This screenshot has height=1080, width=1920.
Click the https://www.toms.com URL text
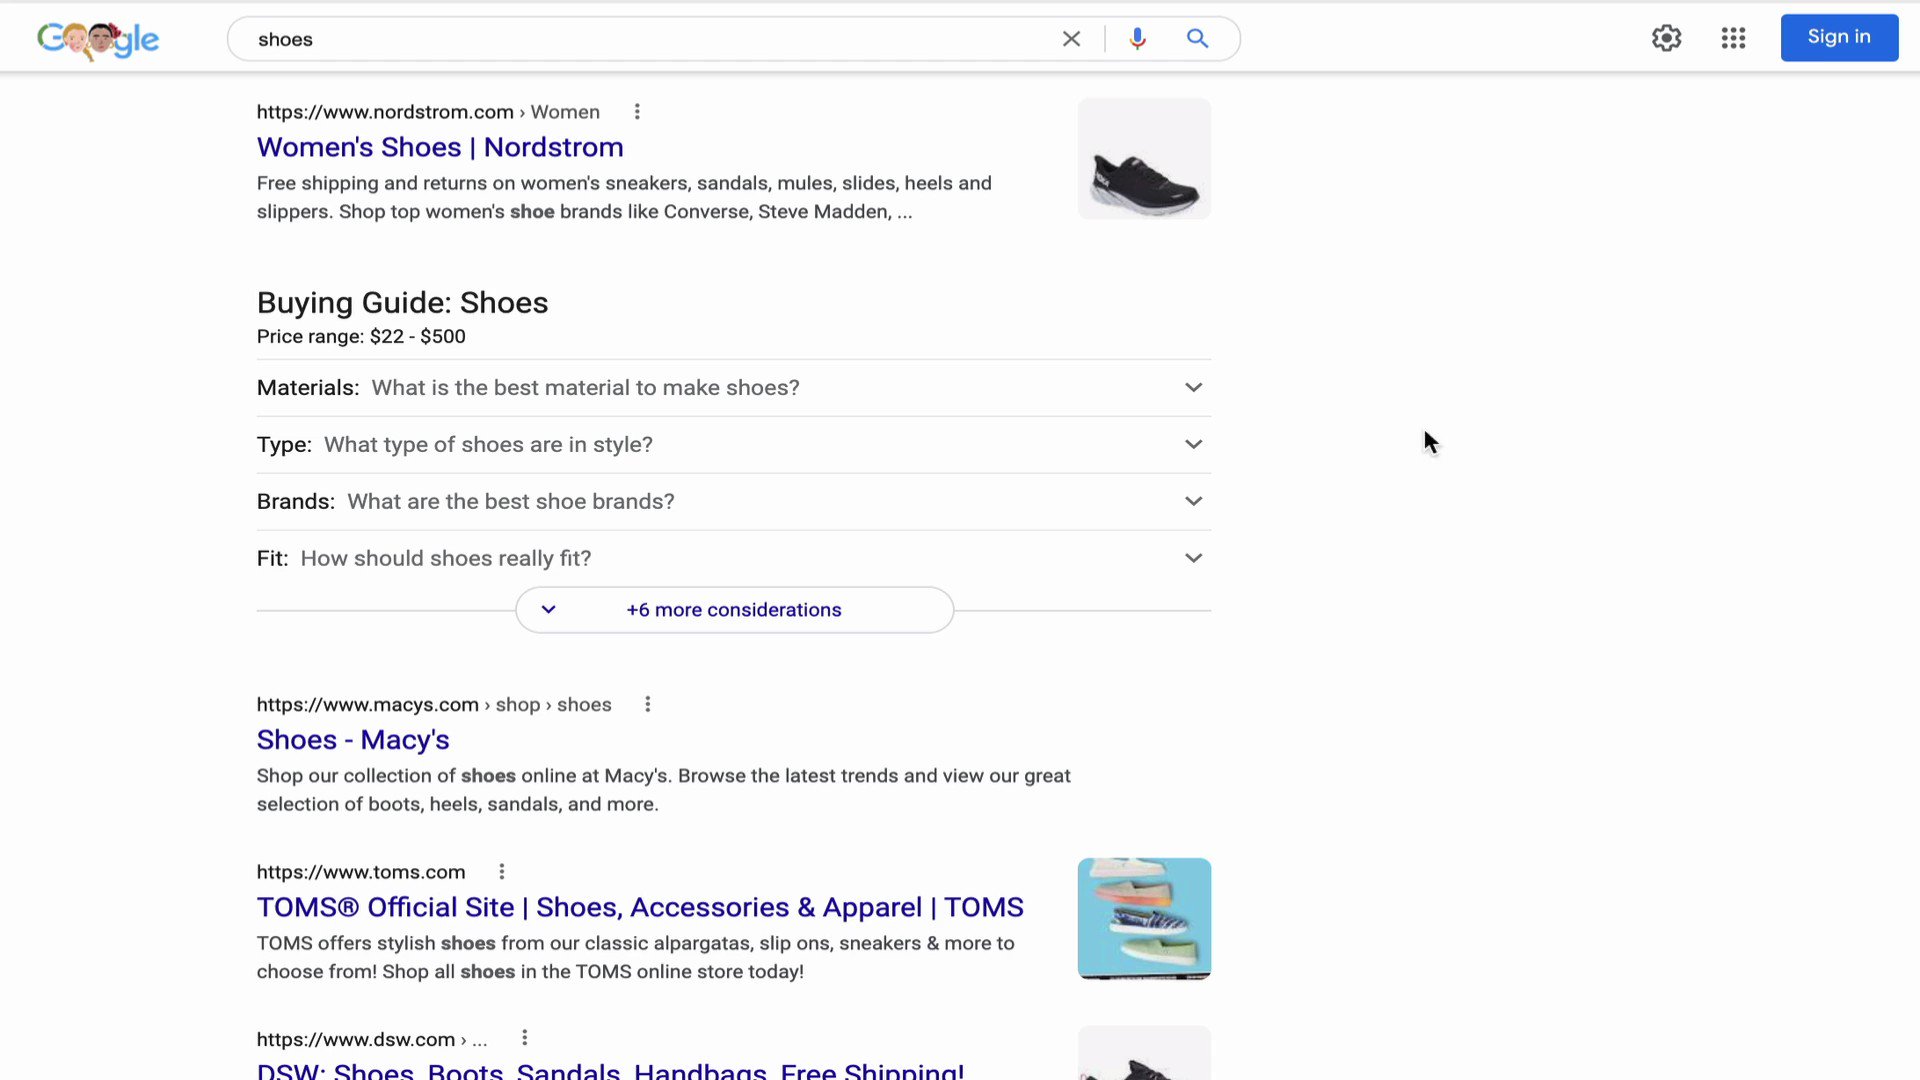point(361,872)
